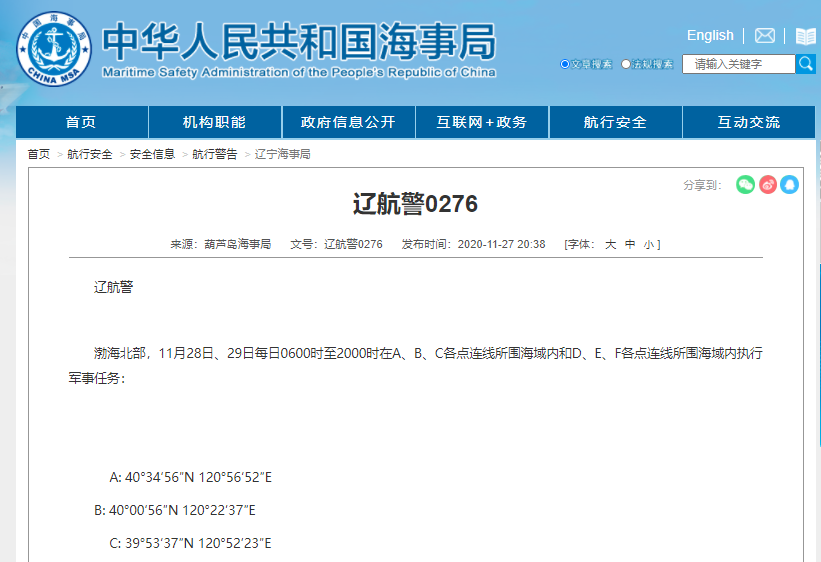821x562 pixels.
Task: Focus the 请输入关键字 search field
Action: (738, 64)
